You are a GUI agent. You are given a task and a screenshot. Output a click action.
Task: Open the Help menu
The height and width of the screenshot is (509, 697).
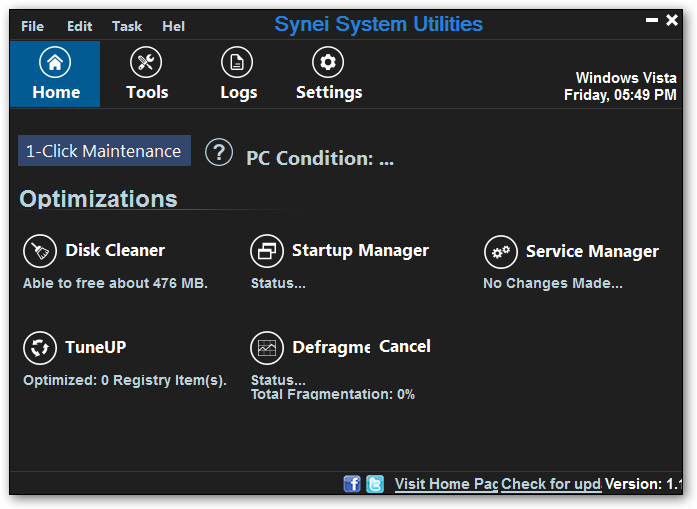[x=173, y=26]
